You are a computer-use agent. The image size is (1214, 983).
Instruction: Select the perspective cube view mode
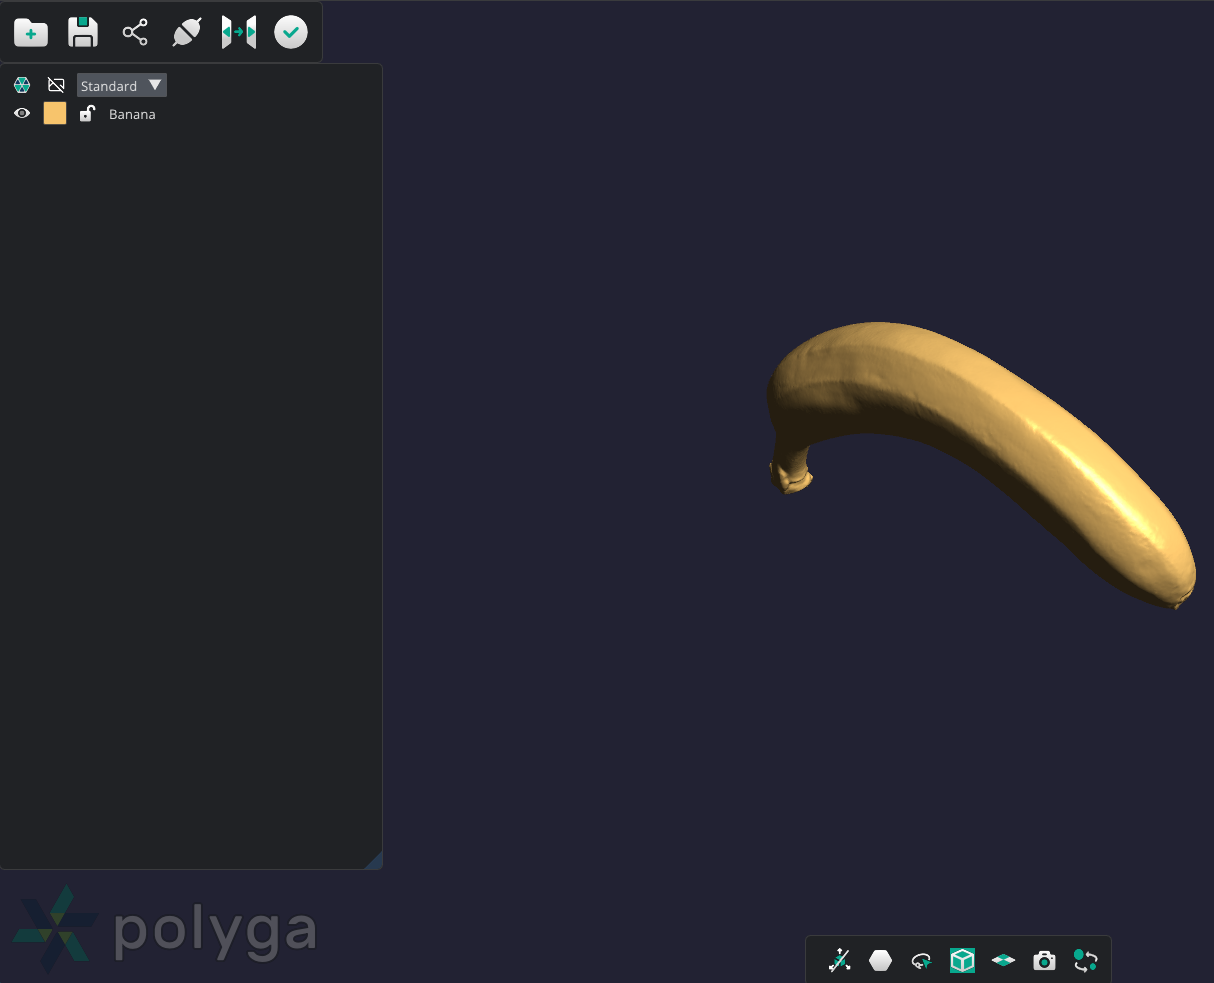(x=961, y=960)
